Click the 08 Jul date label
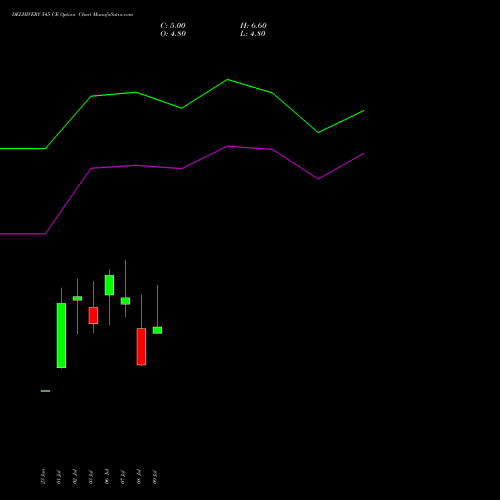 (139, 477)
